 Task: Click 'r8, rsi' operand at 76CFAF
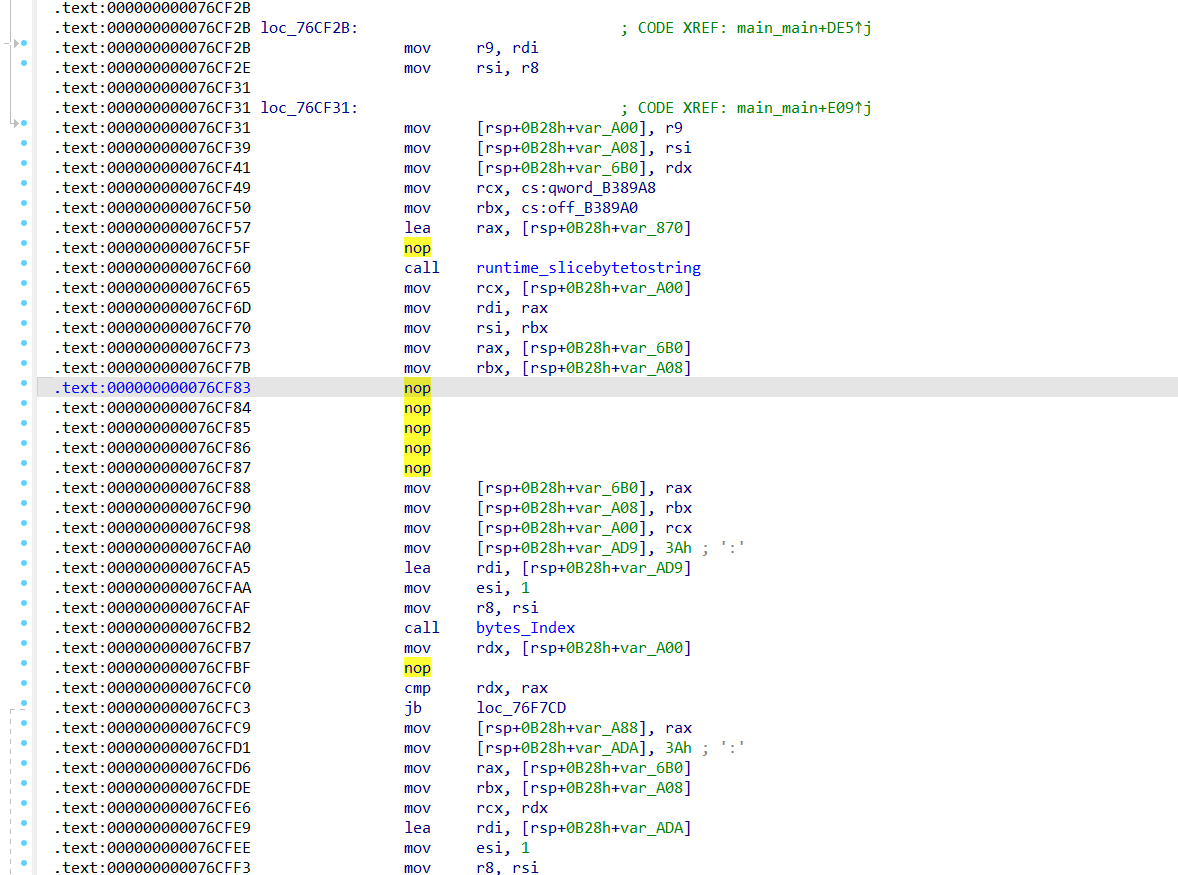tap(507, 608)
